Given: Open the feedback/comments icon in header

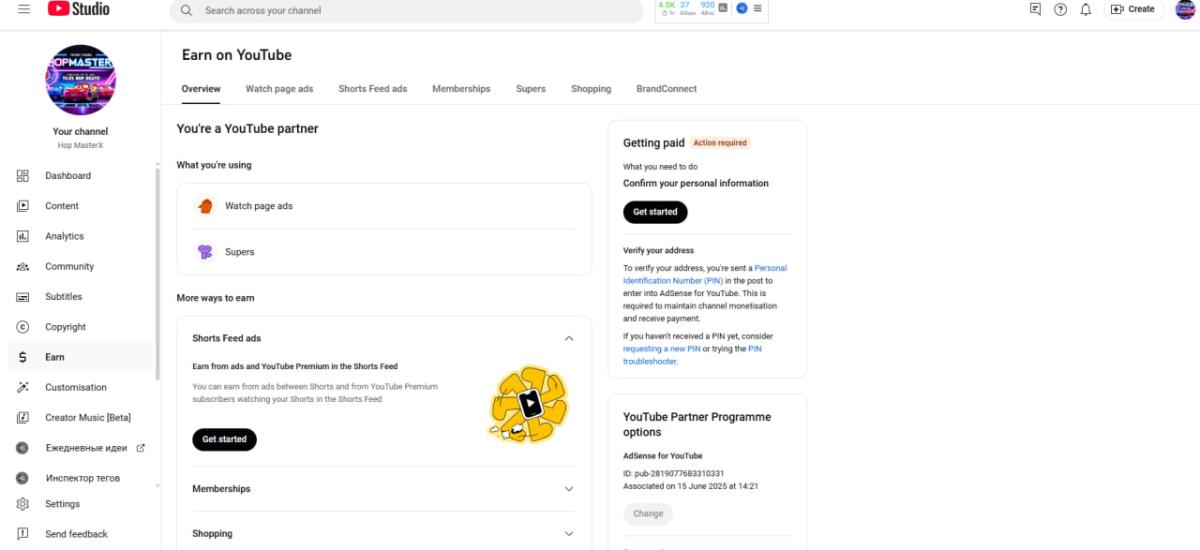Looking at the screenshot, I should (x=1035, y=9).
